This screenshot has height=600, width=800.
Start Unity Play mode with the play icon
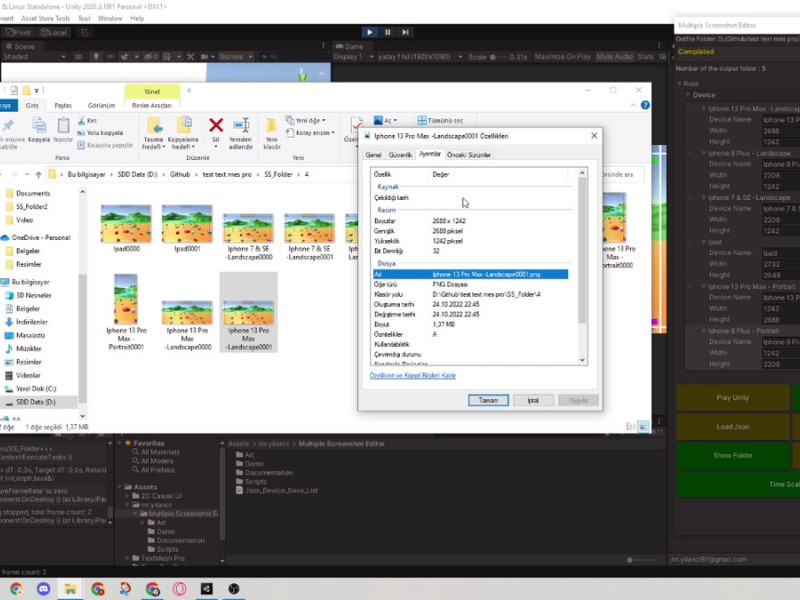(x=369, y=32)
